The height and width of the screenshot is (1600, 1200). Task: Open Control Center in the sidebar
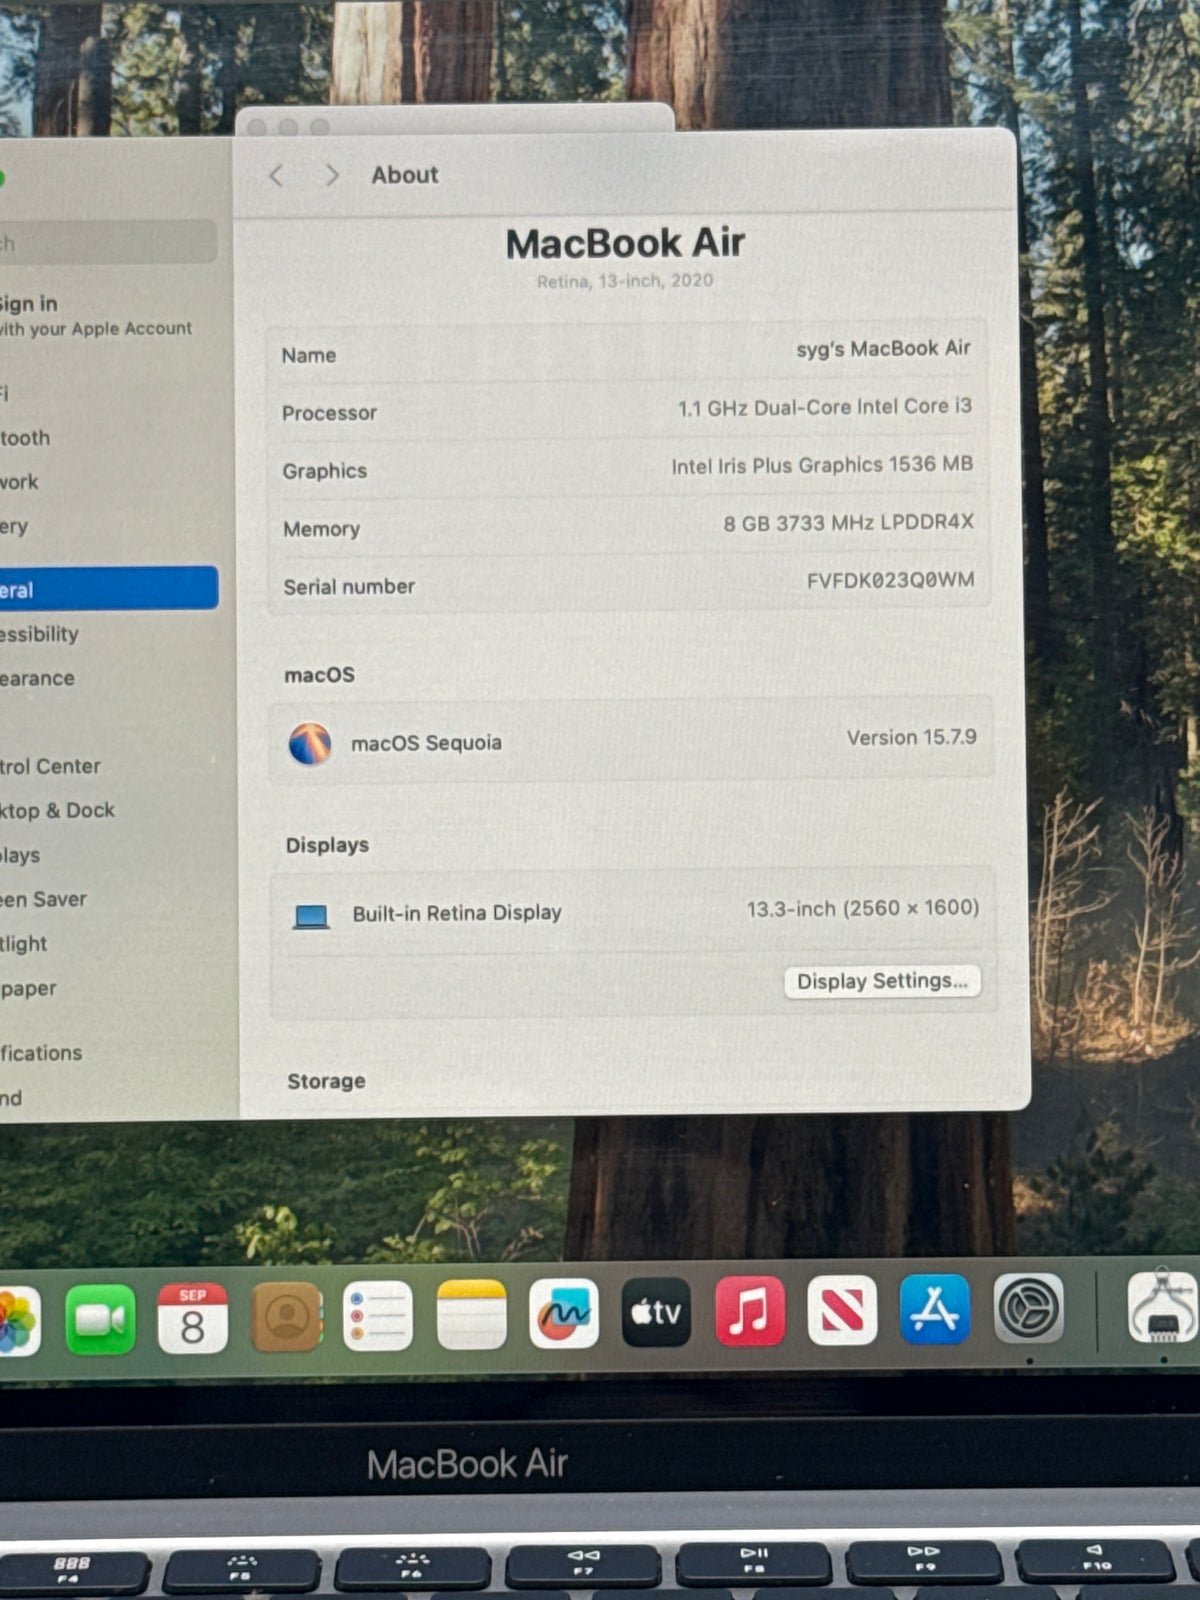pos(50,766)
